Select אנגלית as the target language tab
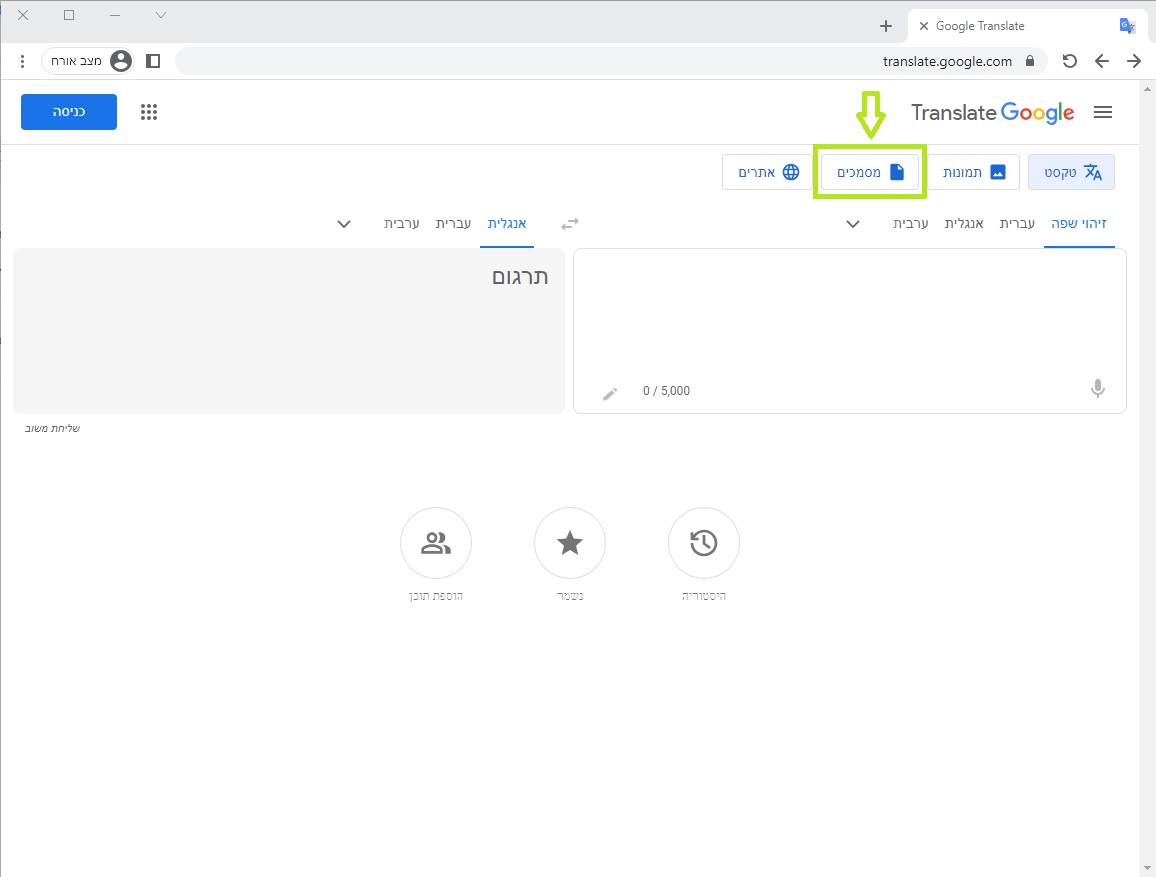Viewport: 1156px width, 877px height. tap(507, 224)
